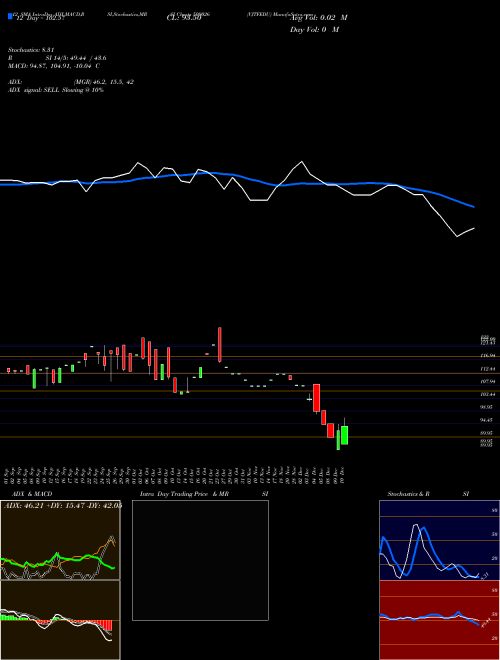Select the 'Avg Vol: 0.02 M' text

pyautogui.click(x=319, y=18)
